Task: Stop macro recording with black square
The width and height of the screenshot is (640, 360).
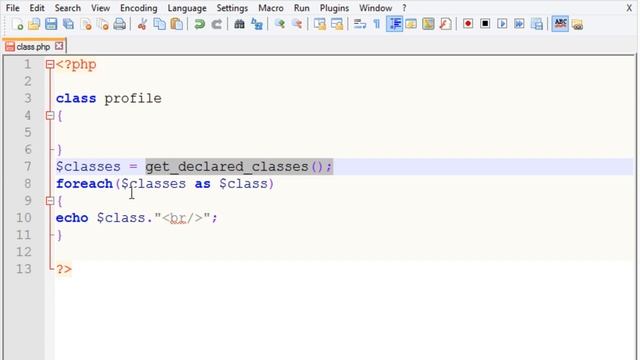Action: pyautogui.click(x=485, y=24)
